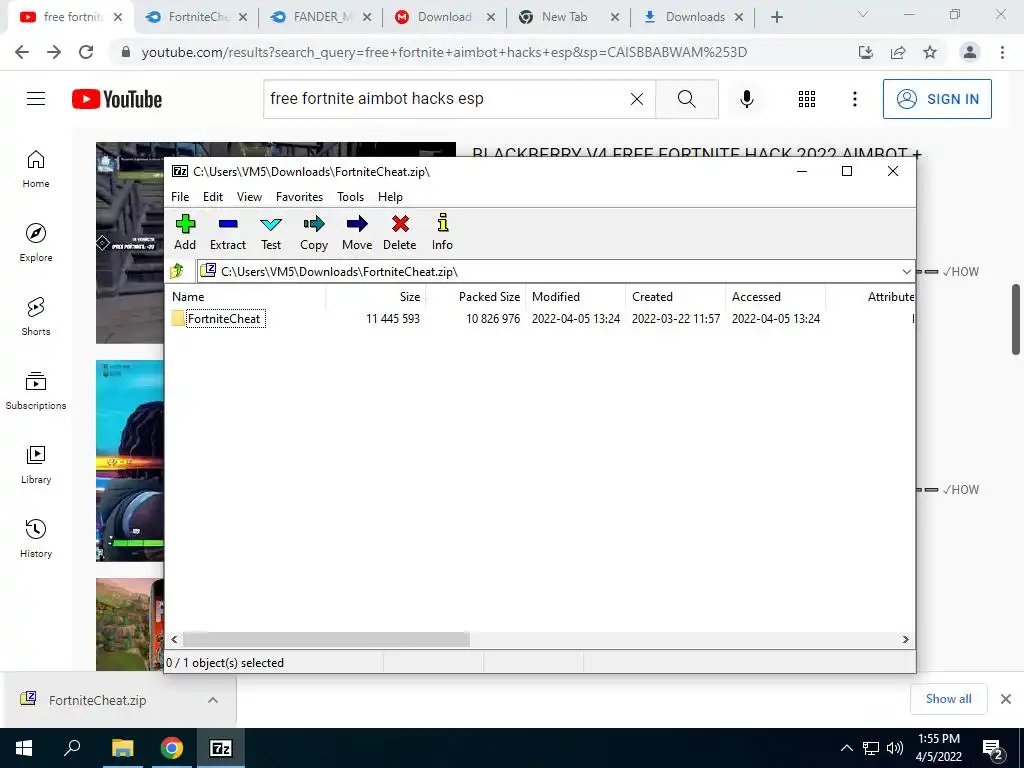
Task: Click the SIGN IN button
Action: point(937,99)
